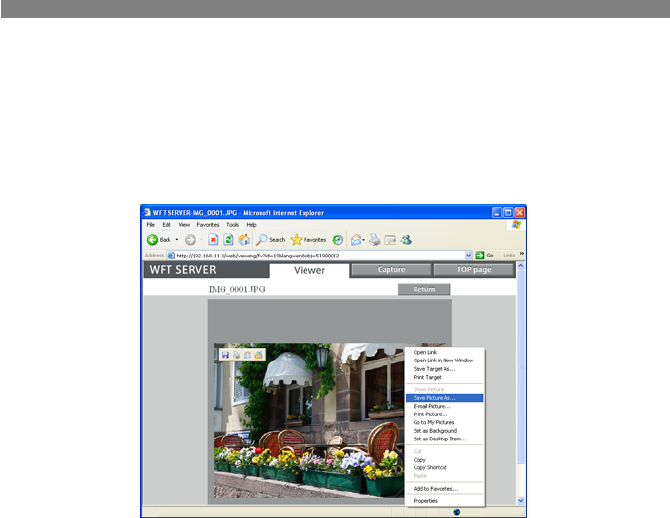Click the page icon in address bar
The height and width of the screenshot is (518, 670).
pos(171,255)
